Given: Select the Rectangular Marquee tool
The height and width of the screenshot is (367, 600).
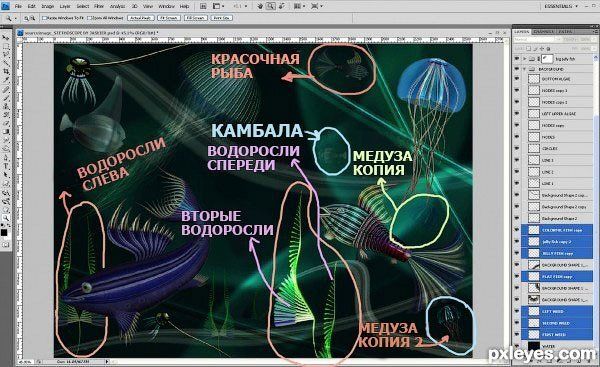Looking at the screenshot, I should (5, 46).
